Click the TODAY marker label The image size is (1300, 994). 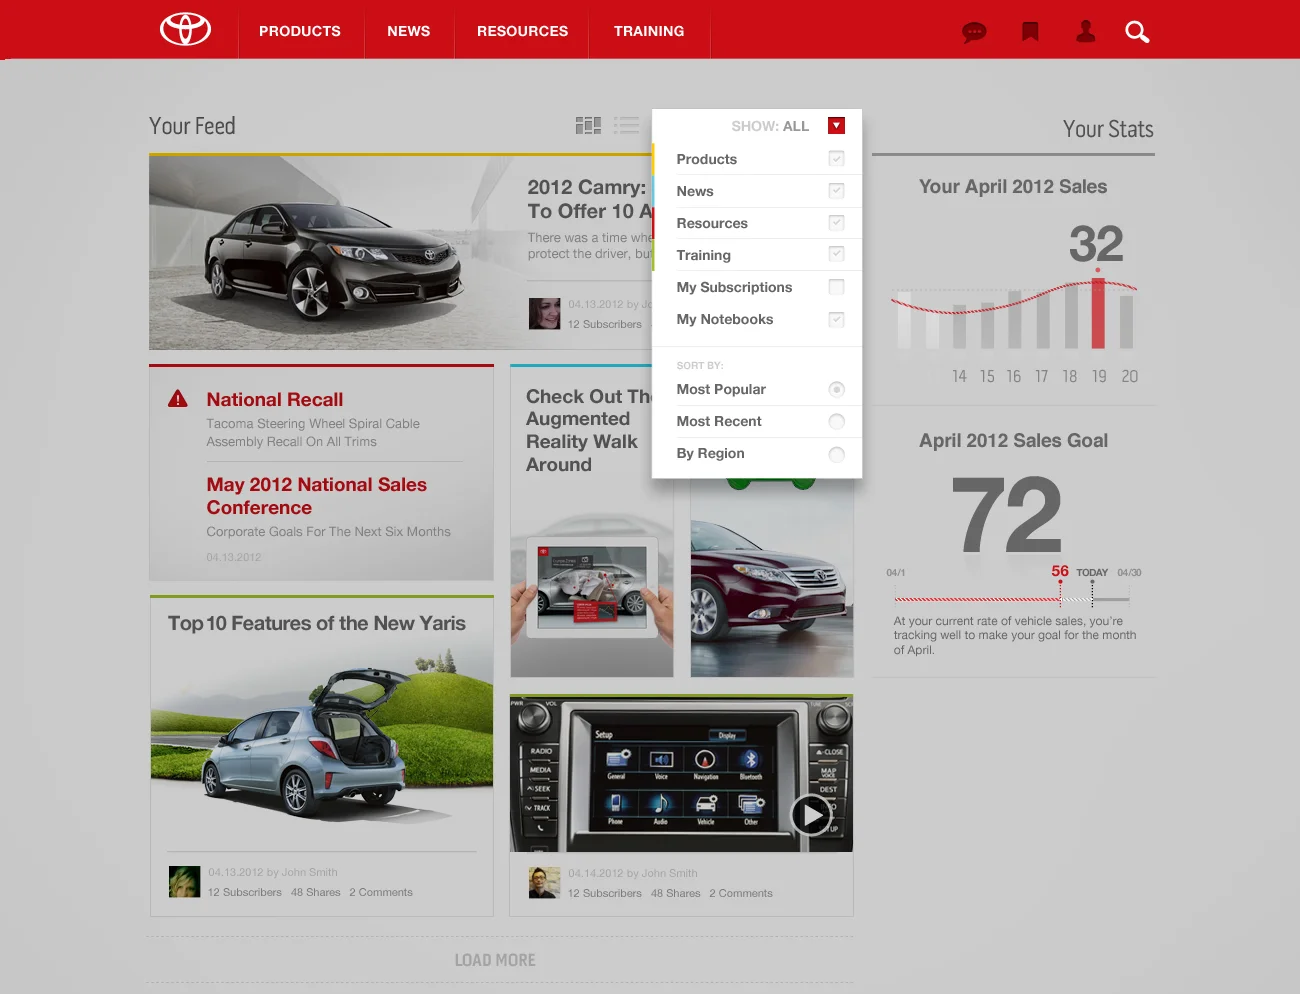coord(1092,573)
